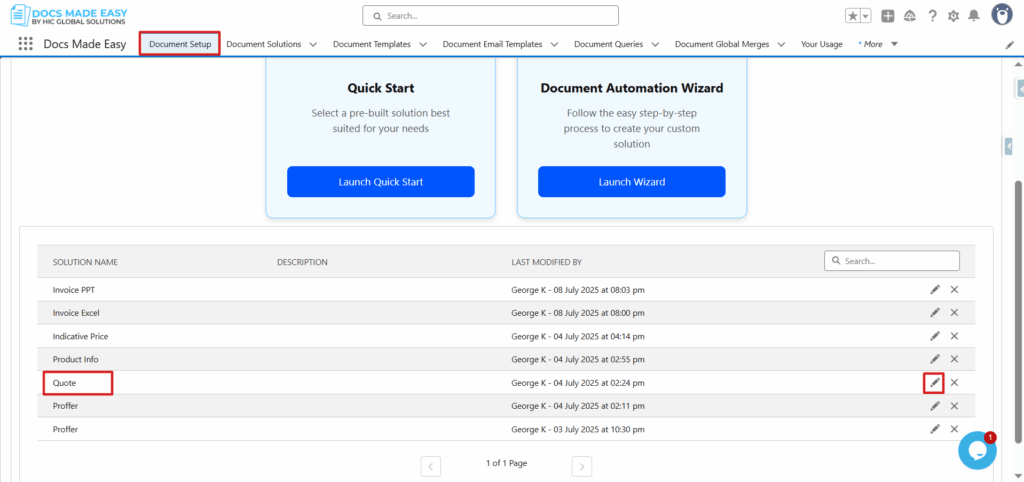Open the More navigation dropdown
The width and height of the screenshot is (1024, 482).
point(878,44)
